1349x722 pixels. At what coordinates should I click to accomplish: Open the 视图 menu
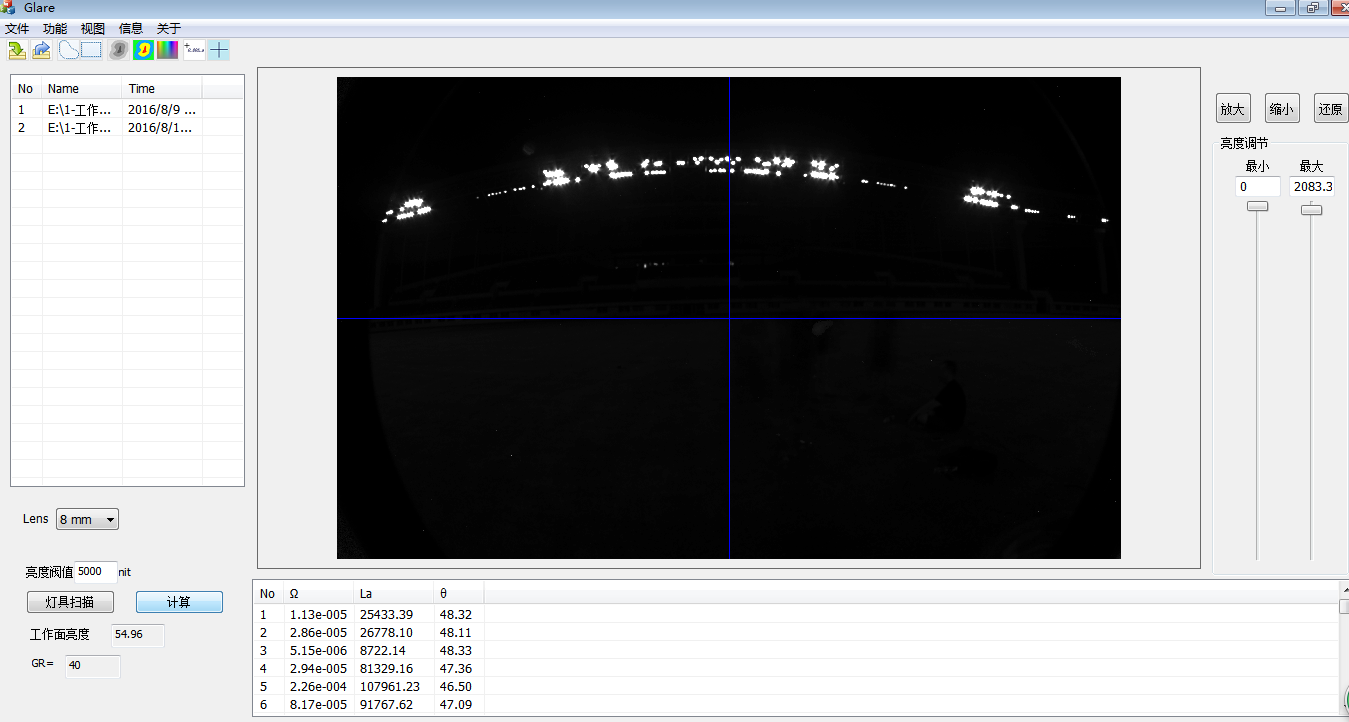coord(93,28)
